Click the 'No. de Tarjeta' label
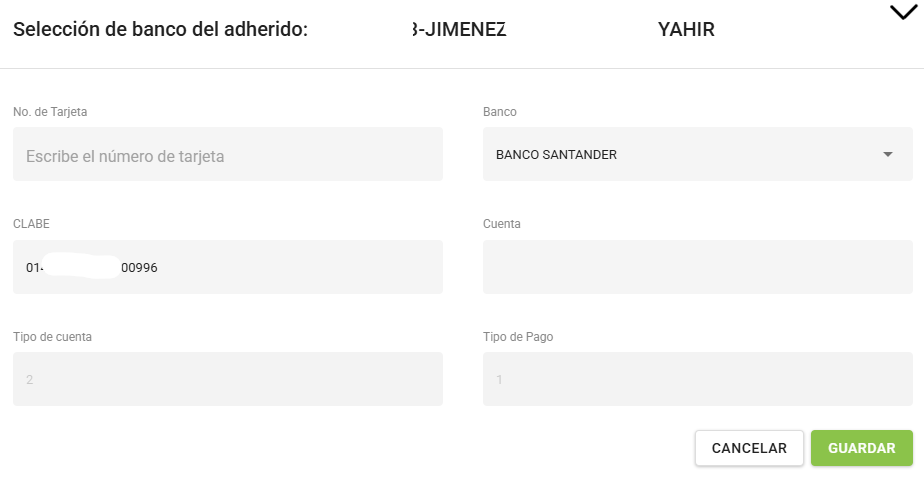924x502 pixels. pos(50,112)
